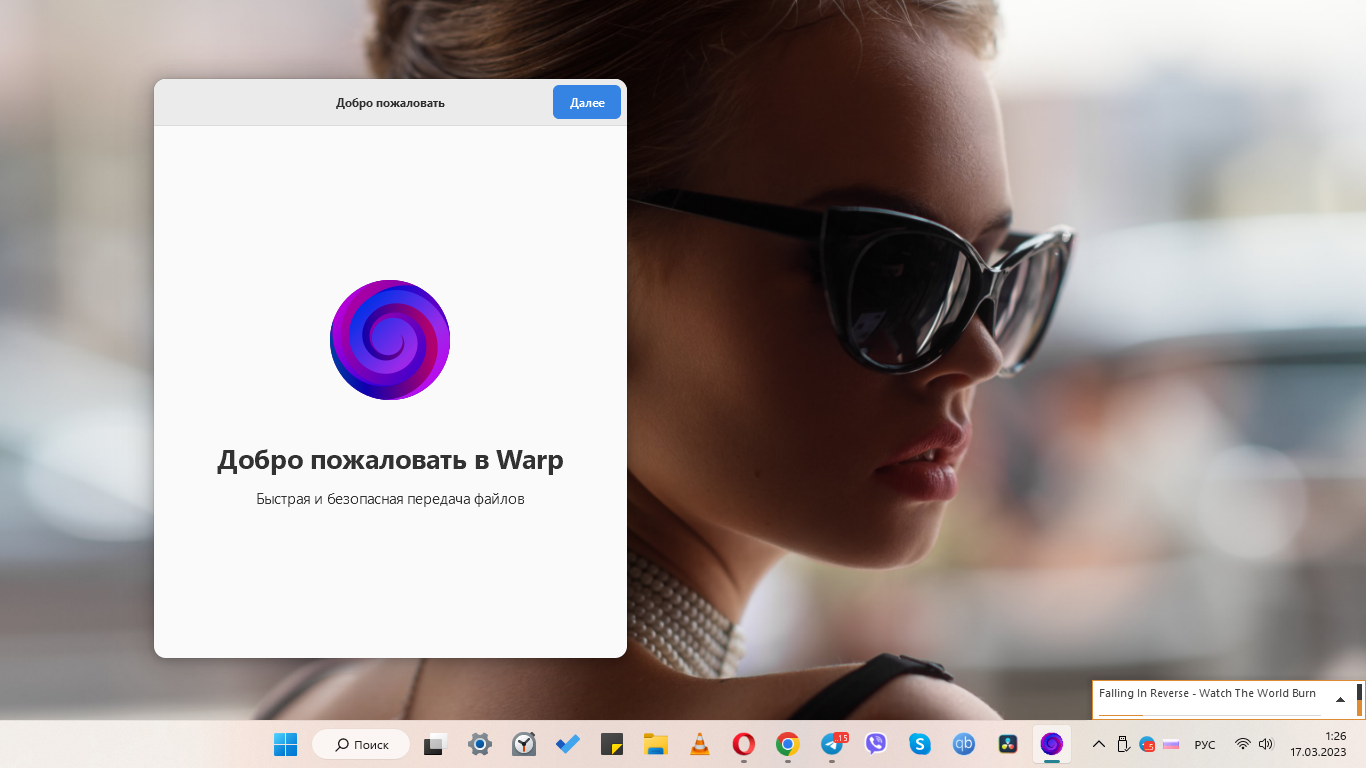Launch VLC media player from the taskbar

pos(700,744)
